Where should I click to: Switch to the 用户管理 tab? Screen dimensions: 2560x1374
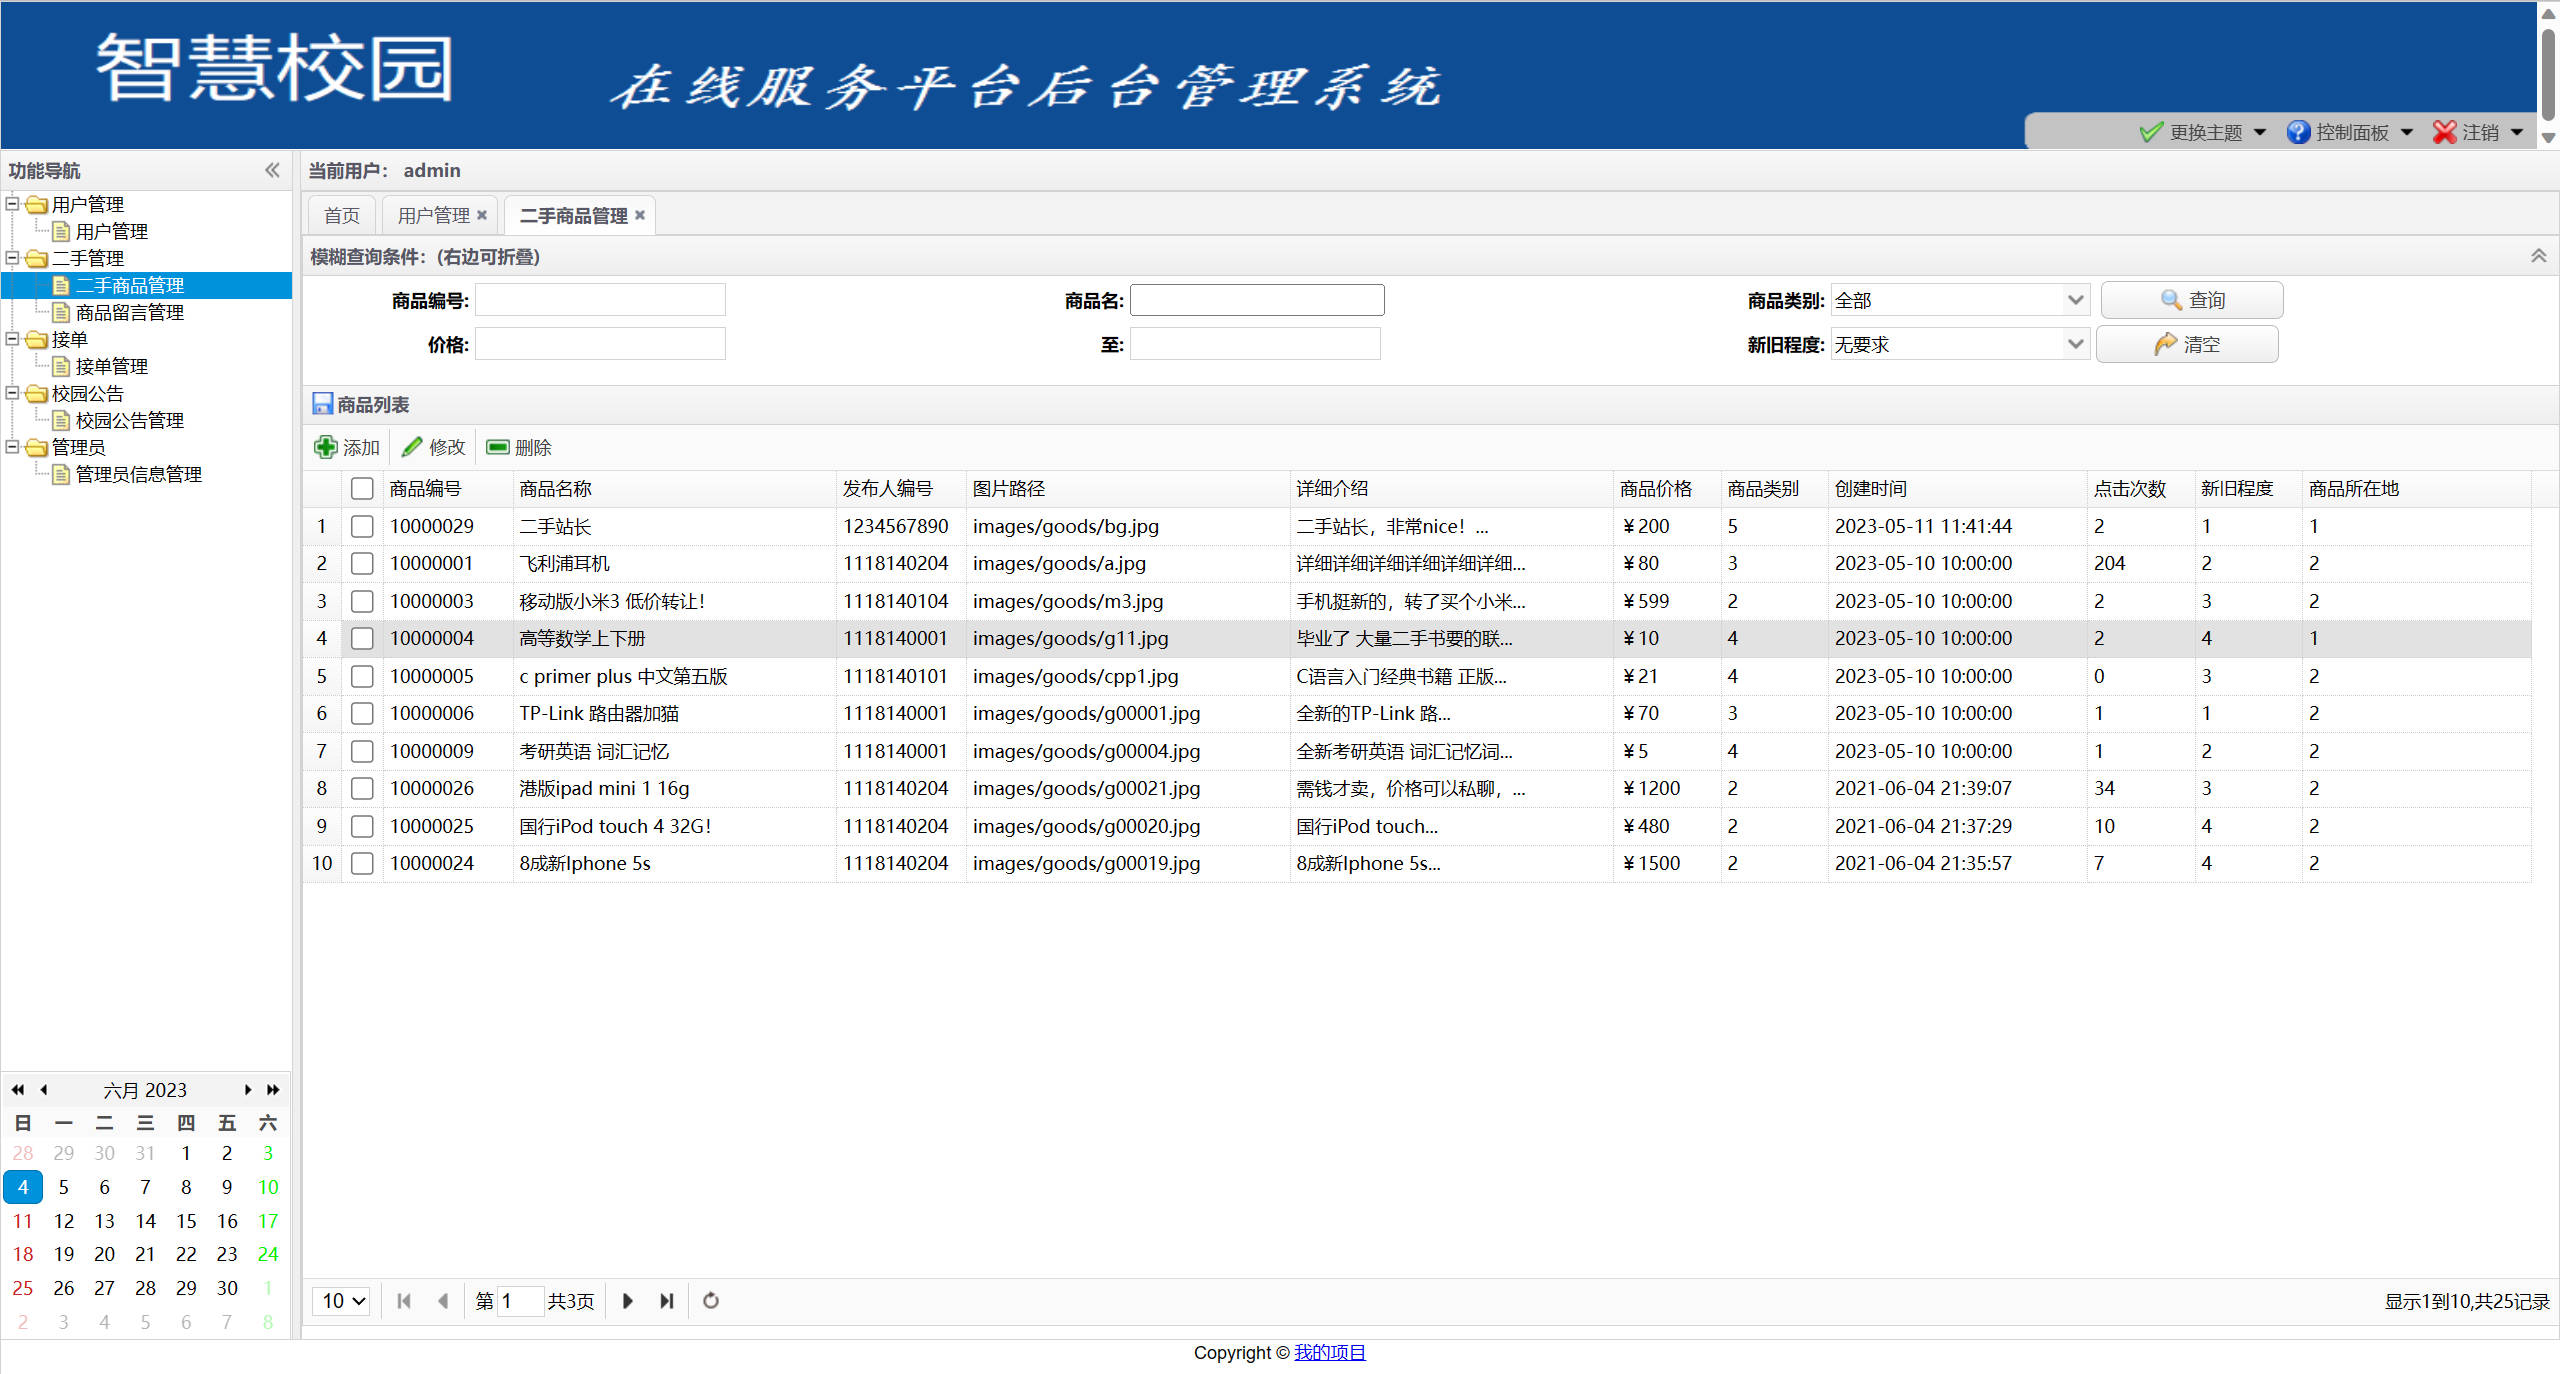click(432, 214)
